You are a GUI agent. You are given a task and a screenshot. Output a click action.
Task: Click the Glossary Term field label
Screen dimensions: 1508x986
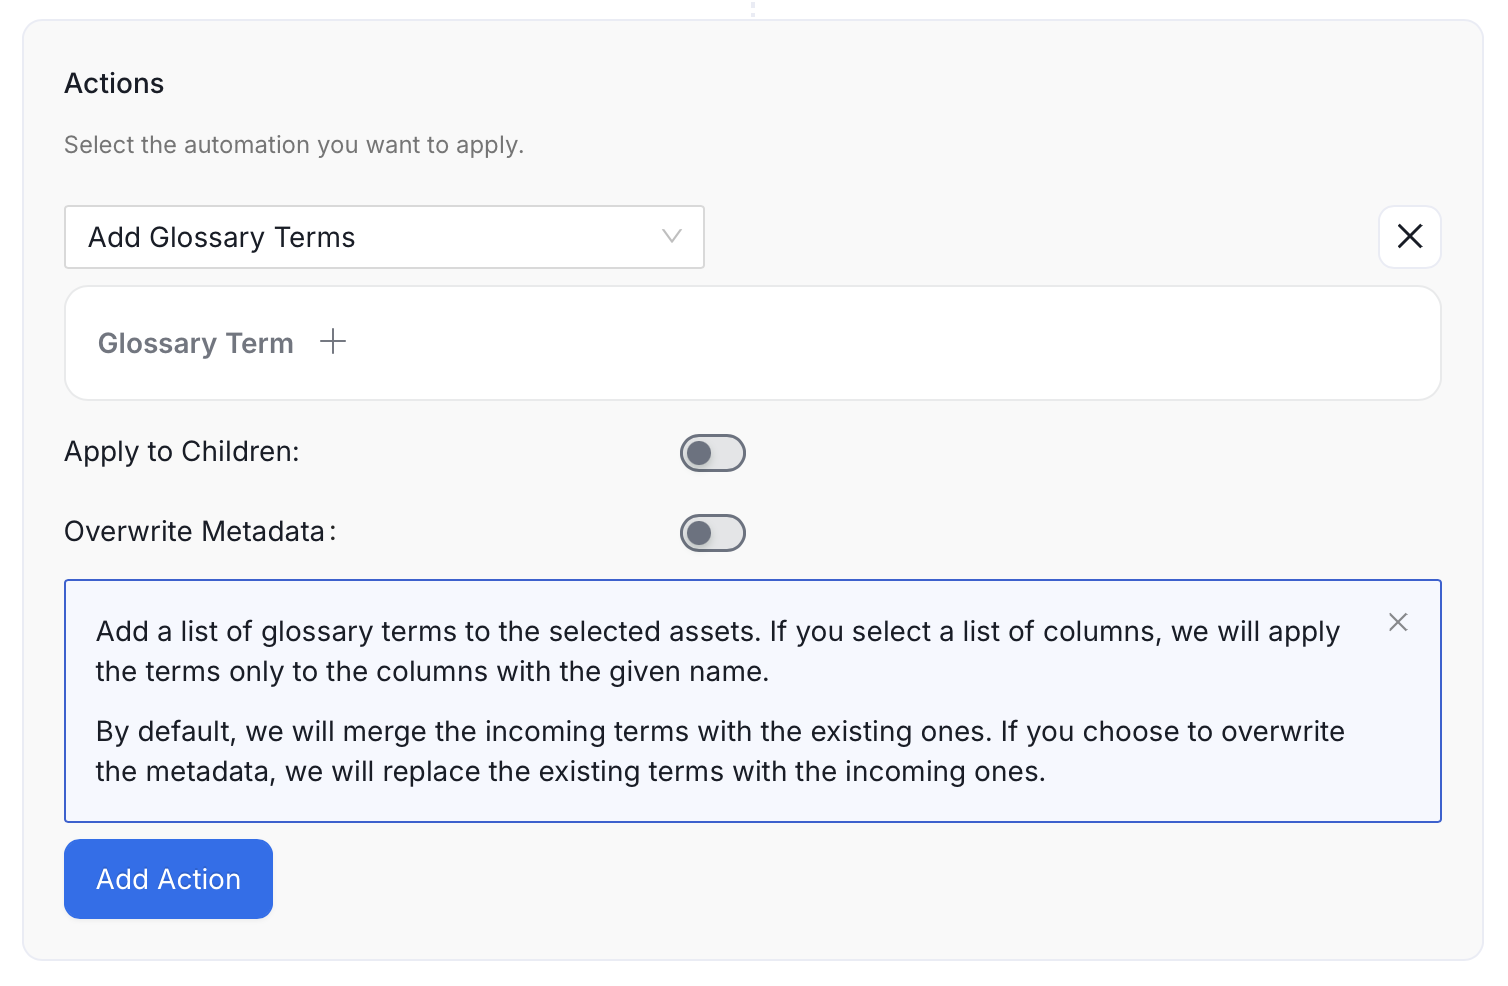(x=196, y=343)
